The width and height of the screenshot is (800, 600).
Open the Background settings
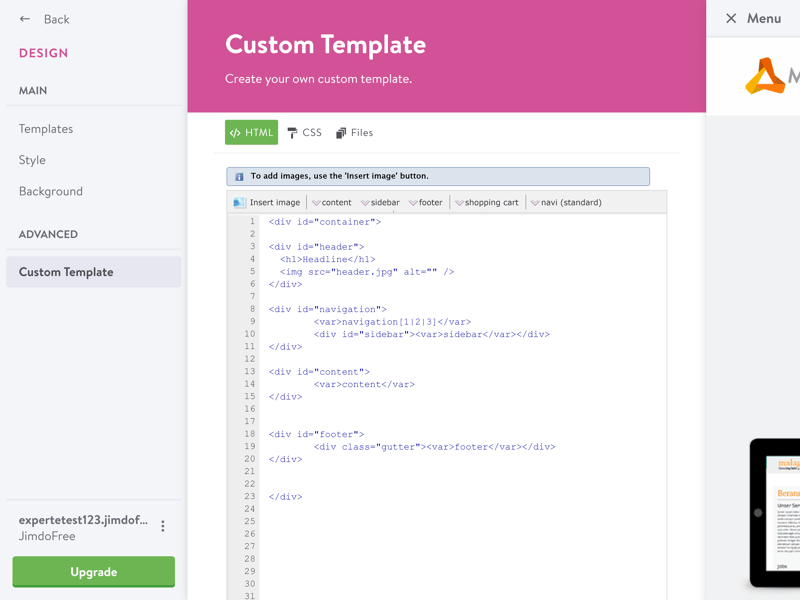click(51, 191)
